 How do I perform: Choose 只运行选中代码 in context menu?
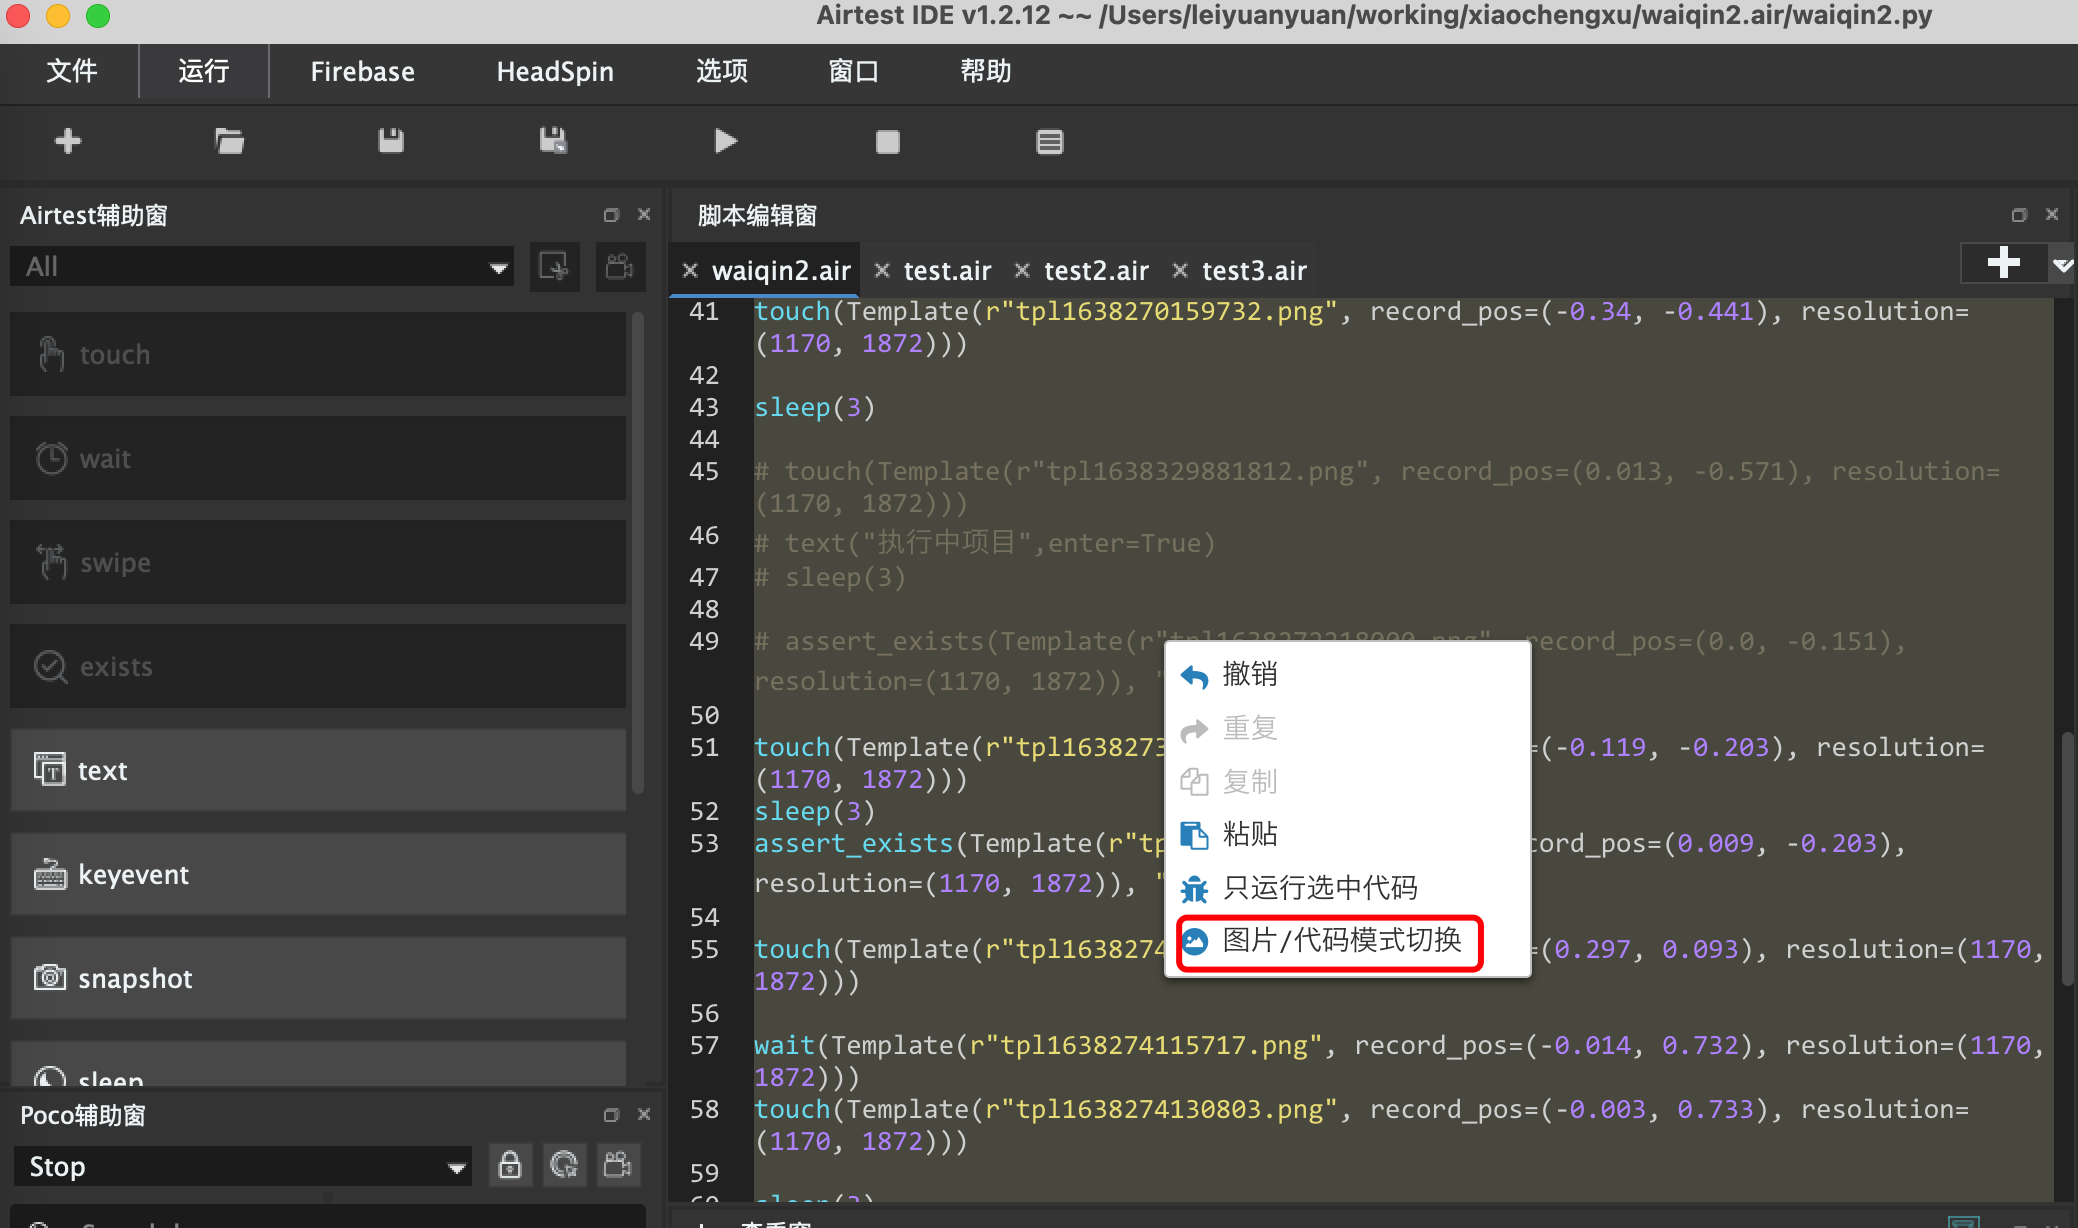[1347, 888]
